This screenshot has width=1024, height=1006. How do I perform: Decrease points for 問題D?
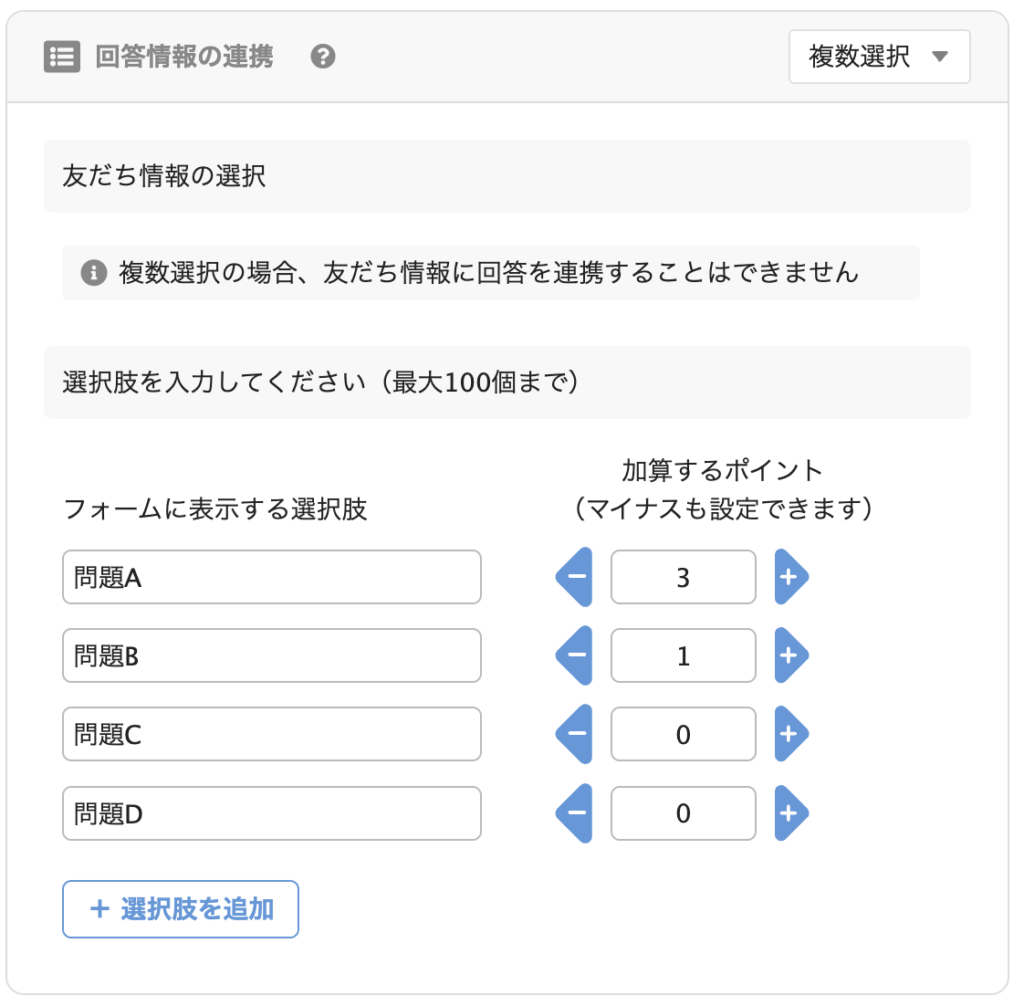(574, 813)
